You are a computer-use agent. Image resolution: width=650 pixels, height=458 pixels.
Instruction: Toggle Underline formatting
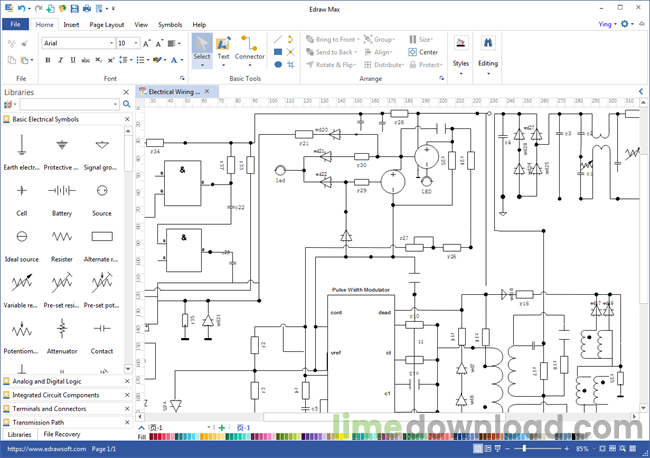pyautogui.click(x=73, y=60)
